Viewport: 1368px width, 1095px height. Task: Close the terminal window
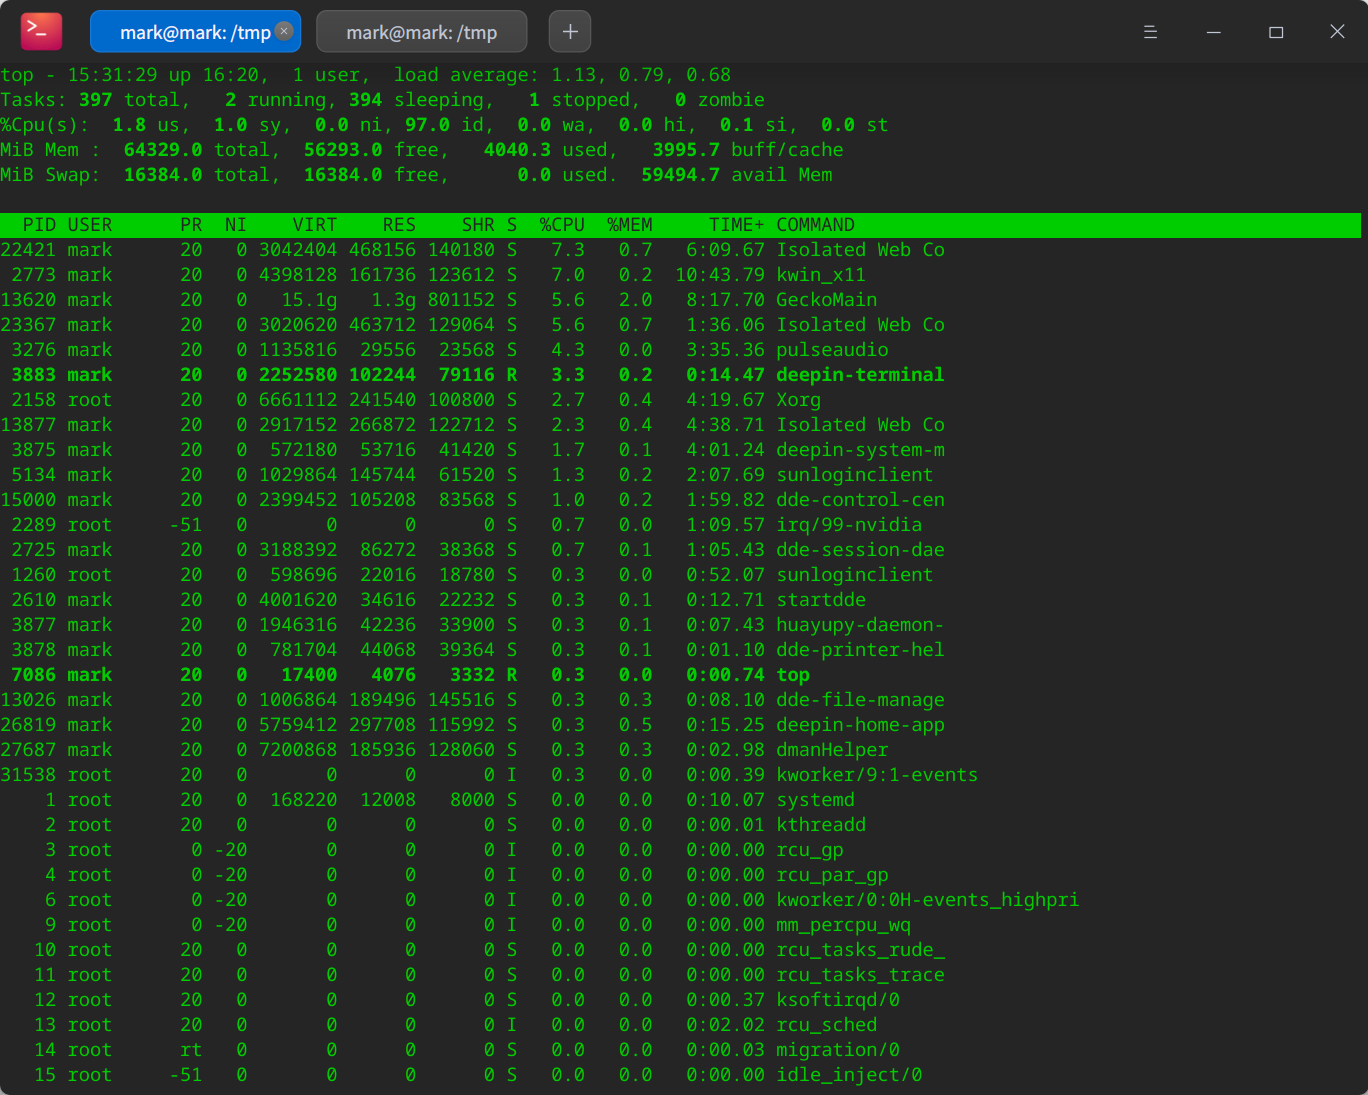pos(1337,32)
